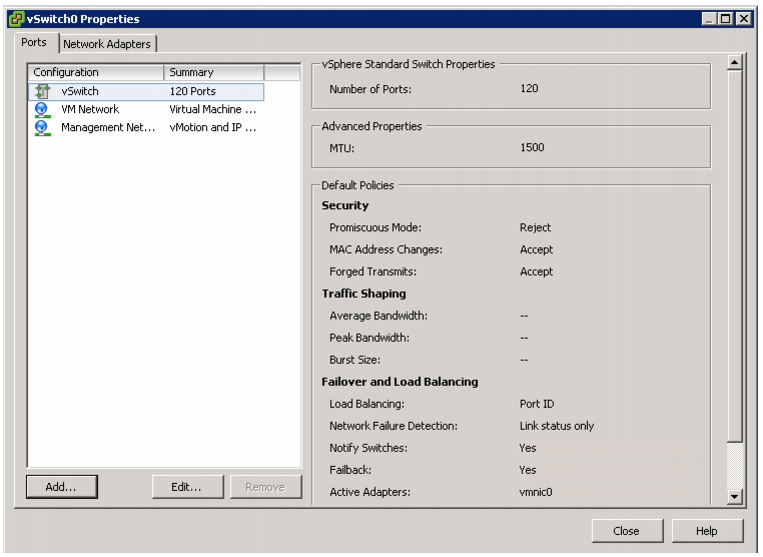The width and height of the screenshot is (763, 557).
Task: Click the vertical scrollbar thumb
Action: pyautogui.click(x=734, y=256)
